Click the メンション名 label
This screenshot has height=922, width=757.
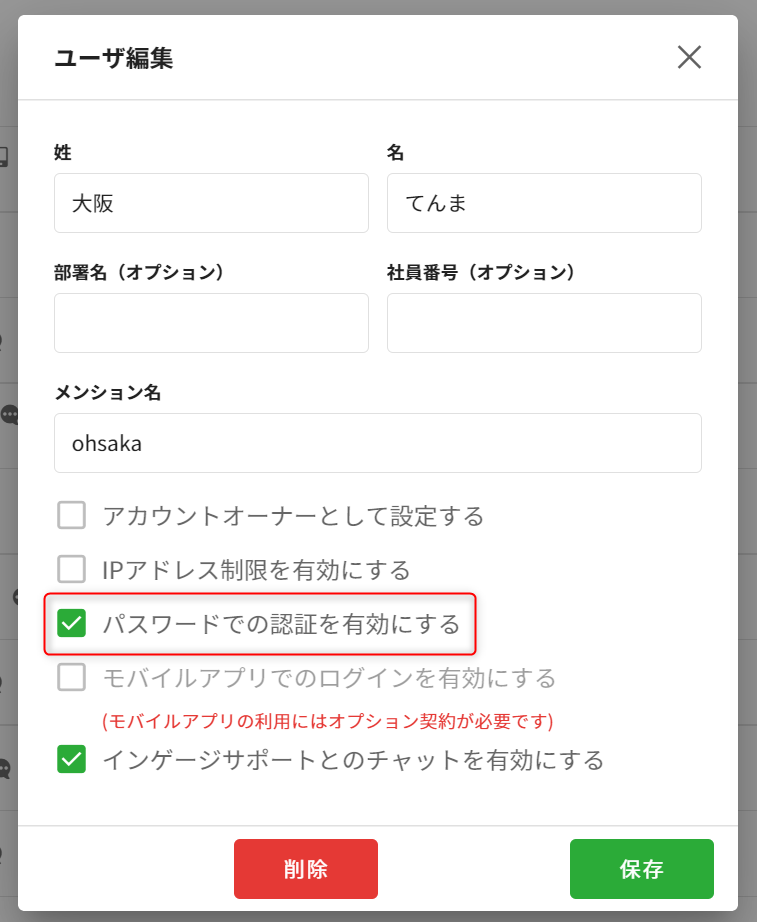108,392
